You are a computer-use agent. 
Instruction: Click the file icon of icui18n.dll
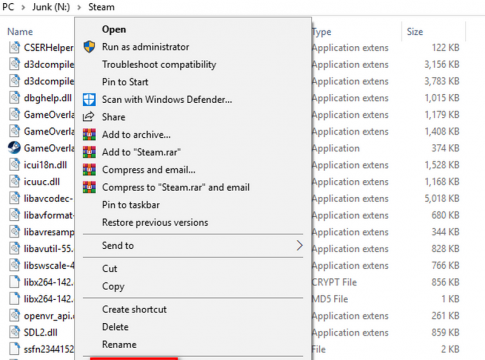pyautogui.click(x=14, y=165)
